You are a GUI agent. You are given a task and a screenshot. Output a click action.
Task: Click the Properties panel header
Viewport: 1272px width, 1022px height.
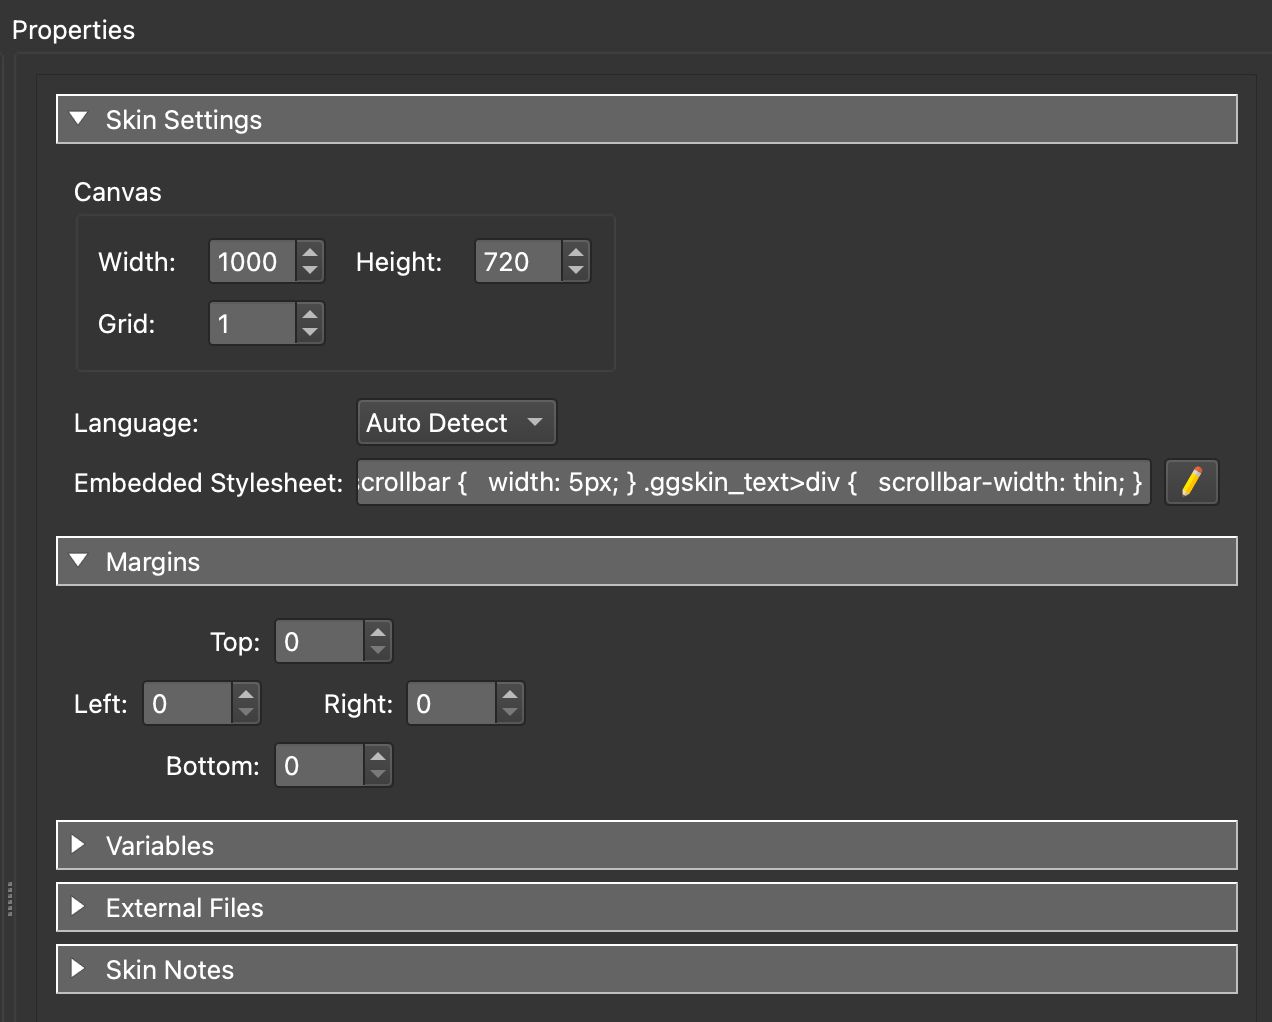coord(73,29)
